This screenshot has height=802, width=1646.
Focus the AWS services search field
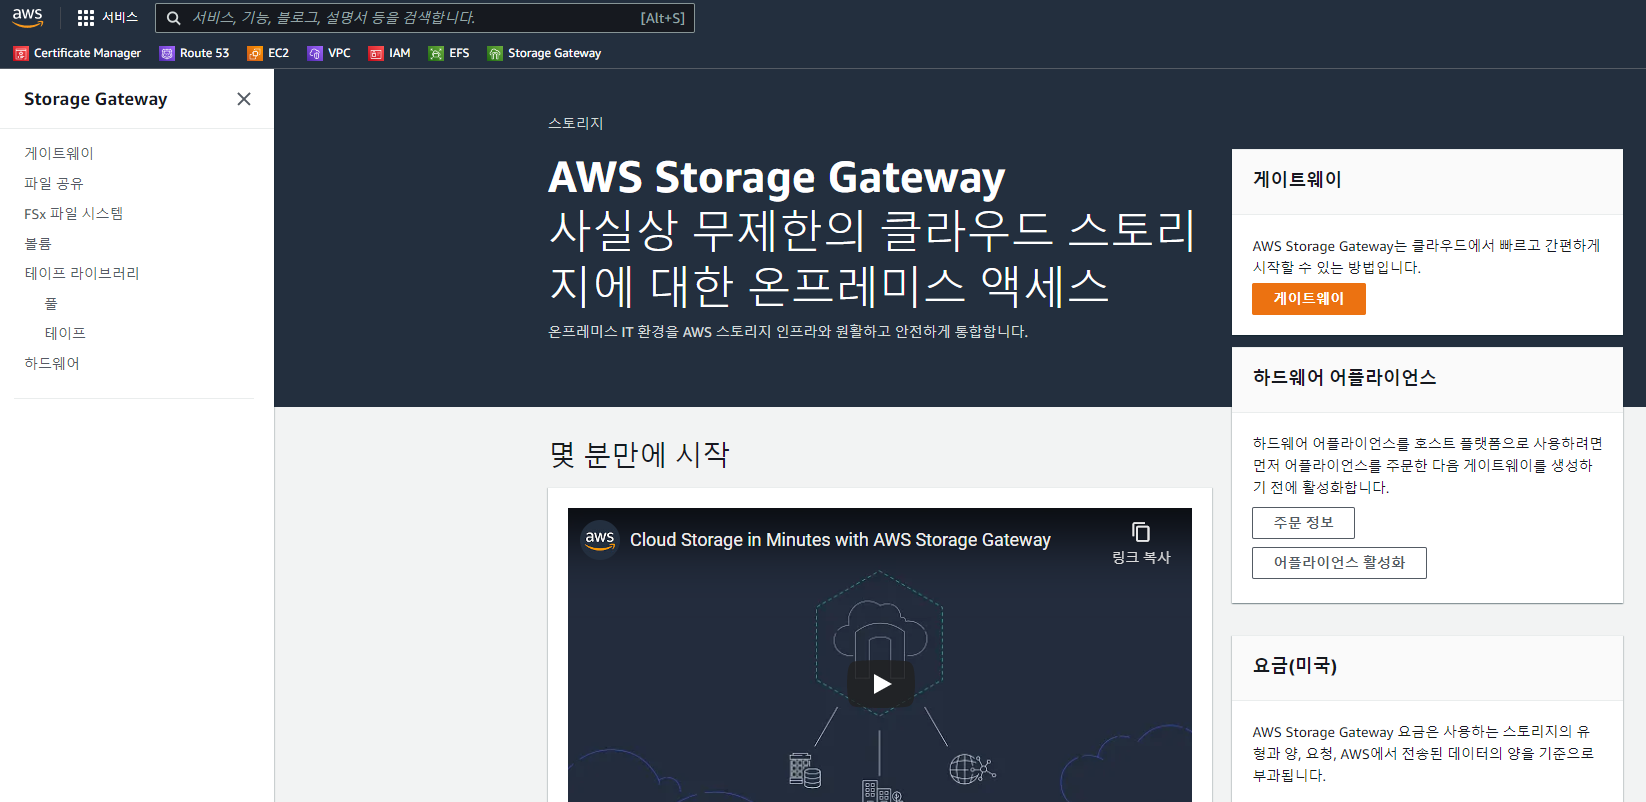click(425, 18)
